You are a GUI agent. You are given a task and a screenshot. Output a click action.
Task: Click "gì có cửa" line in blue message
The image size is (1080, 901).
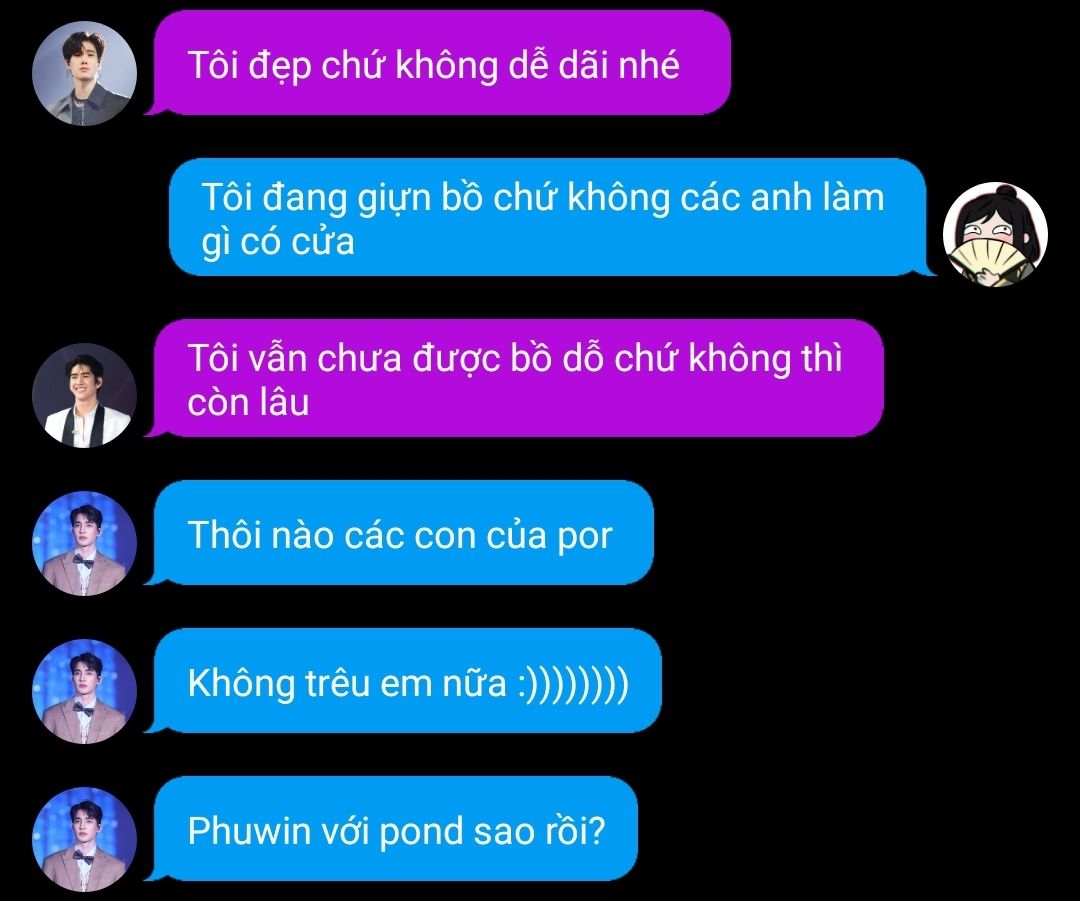coord(278,242)
